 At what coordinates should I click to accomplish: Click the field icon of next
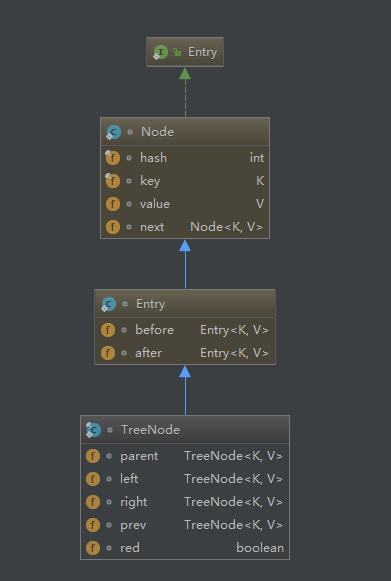coord(113,227)
